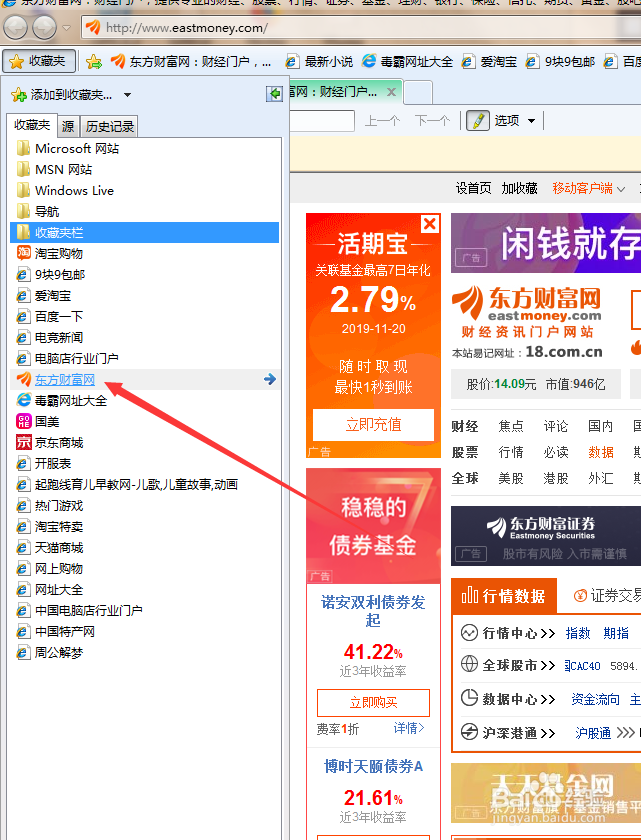Pin the favorites panel with green arrow icon
The height and width of the screenshot is (840, 641).
pyautogui.click(x=274, y=94)
